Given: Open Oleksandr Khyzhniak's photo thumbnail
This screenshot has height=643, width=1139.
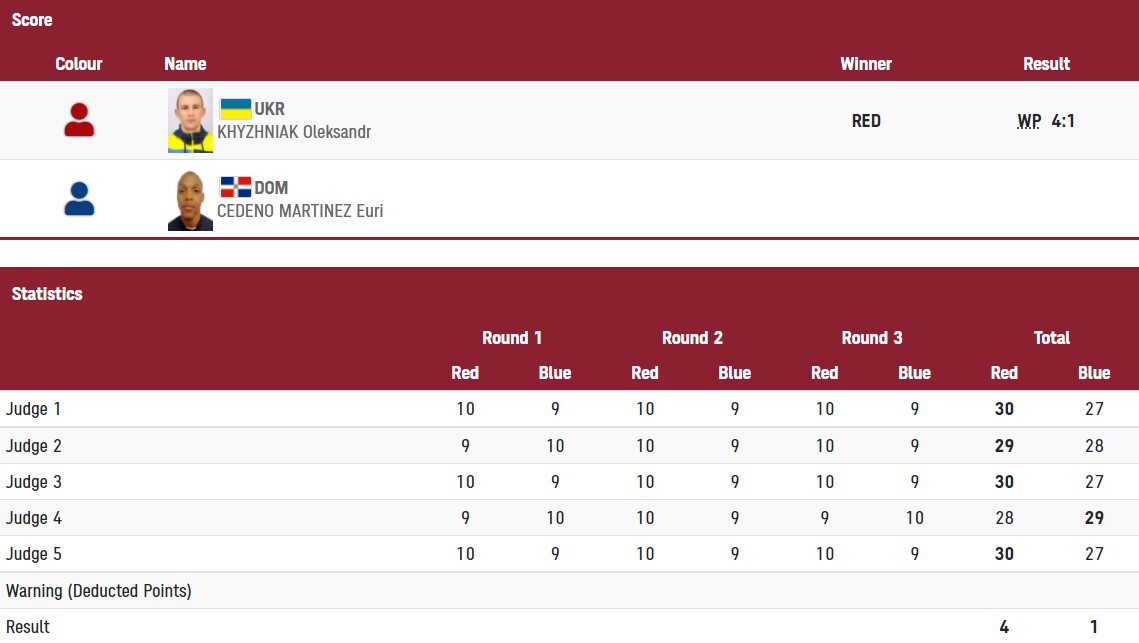Looking at the screenshot, I should click(190, 120).
